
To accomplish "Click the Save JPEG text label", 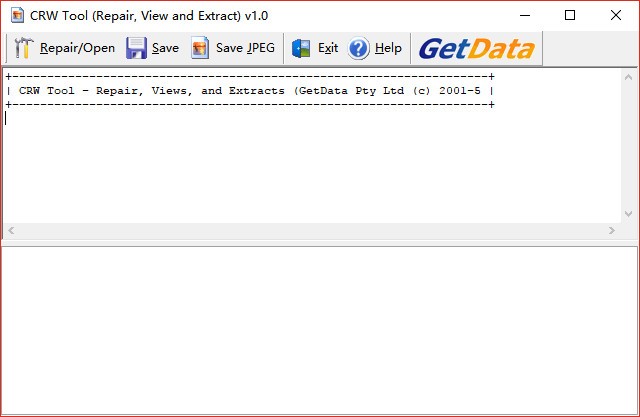I will pos(245,48).
